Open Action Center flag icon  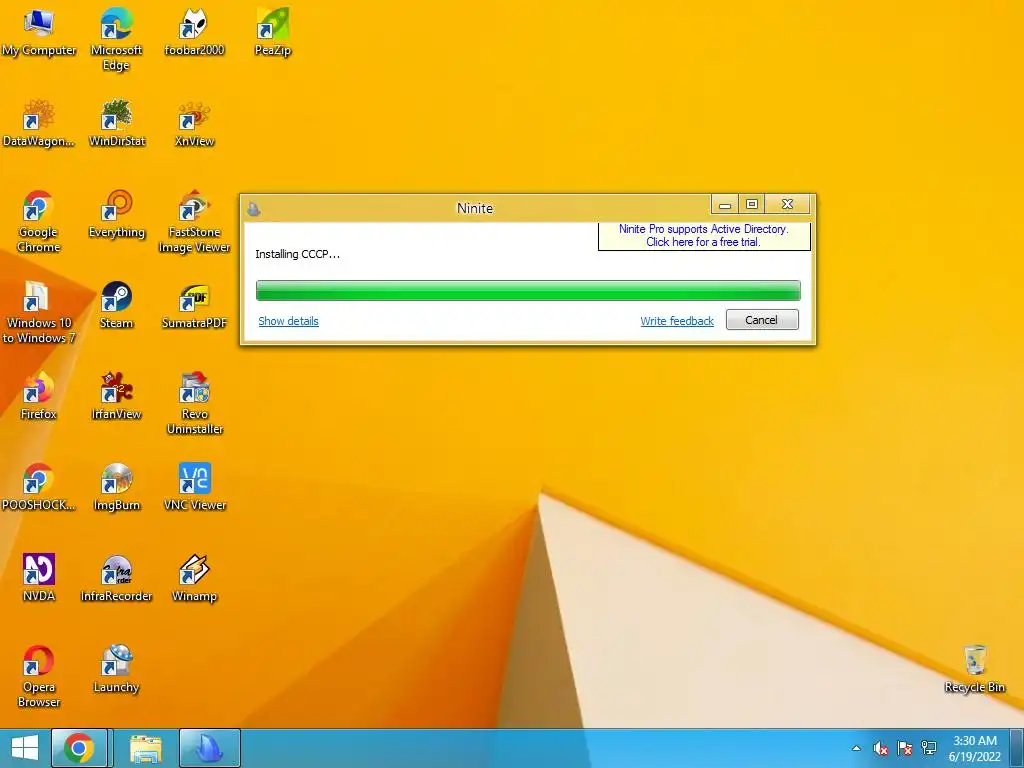tap(904, 748)
